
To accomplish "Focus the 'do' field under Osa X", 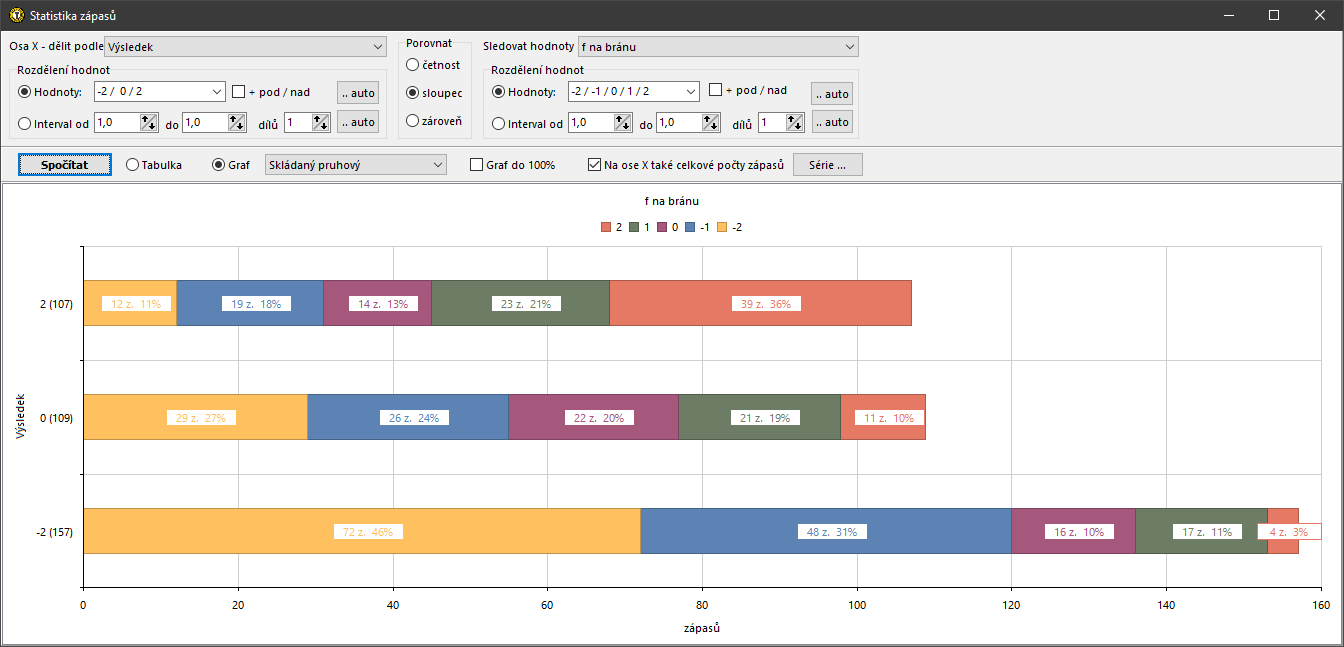I will click(205, 122).
